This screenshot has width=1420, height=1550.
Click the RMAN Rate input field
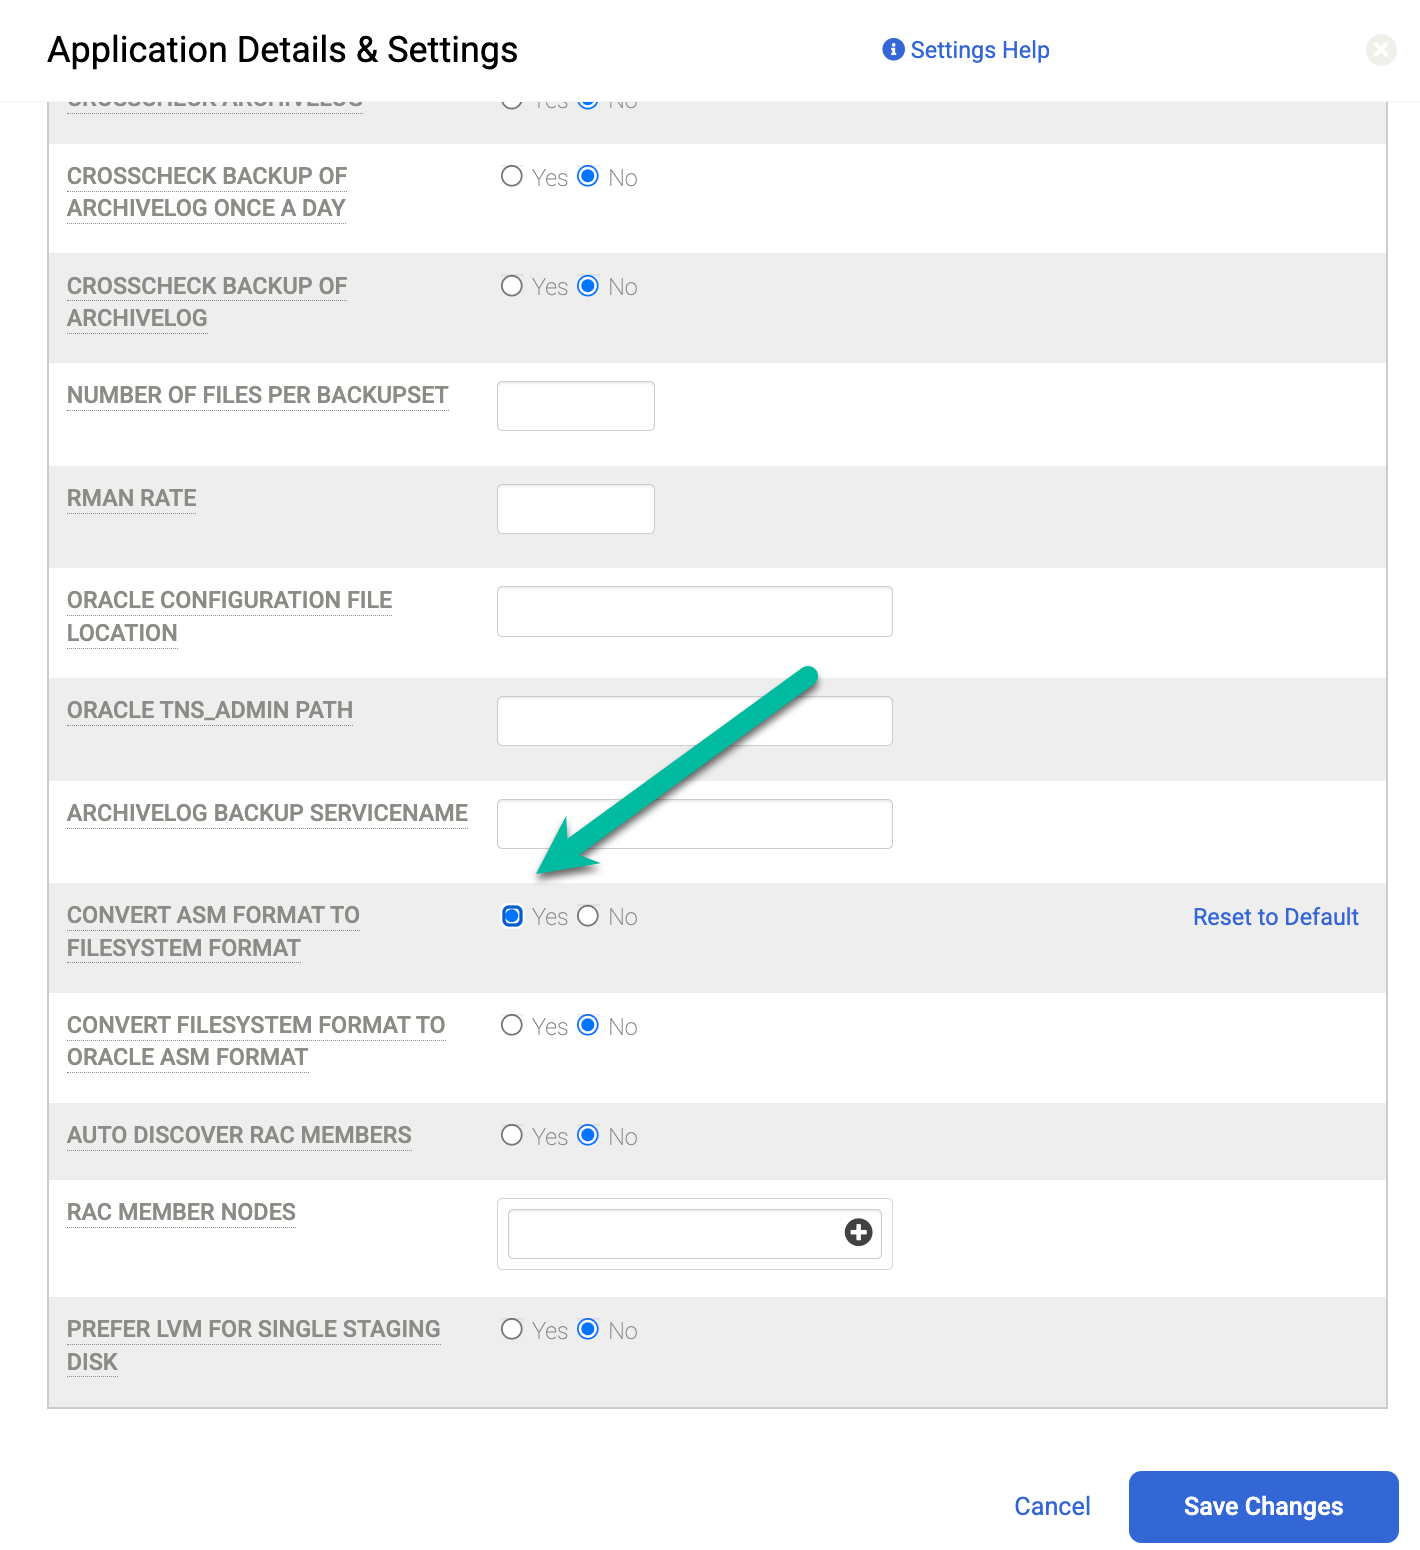click(x=575, y=508)
